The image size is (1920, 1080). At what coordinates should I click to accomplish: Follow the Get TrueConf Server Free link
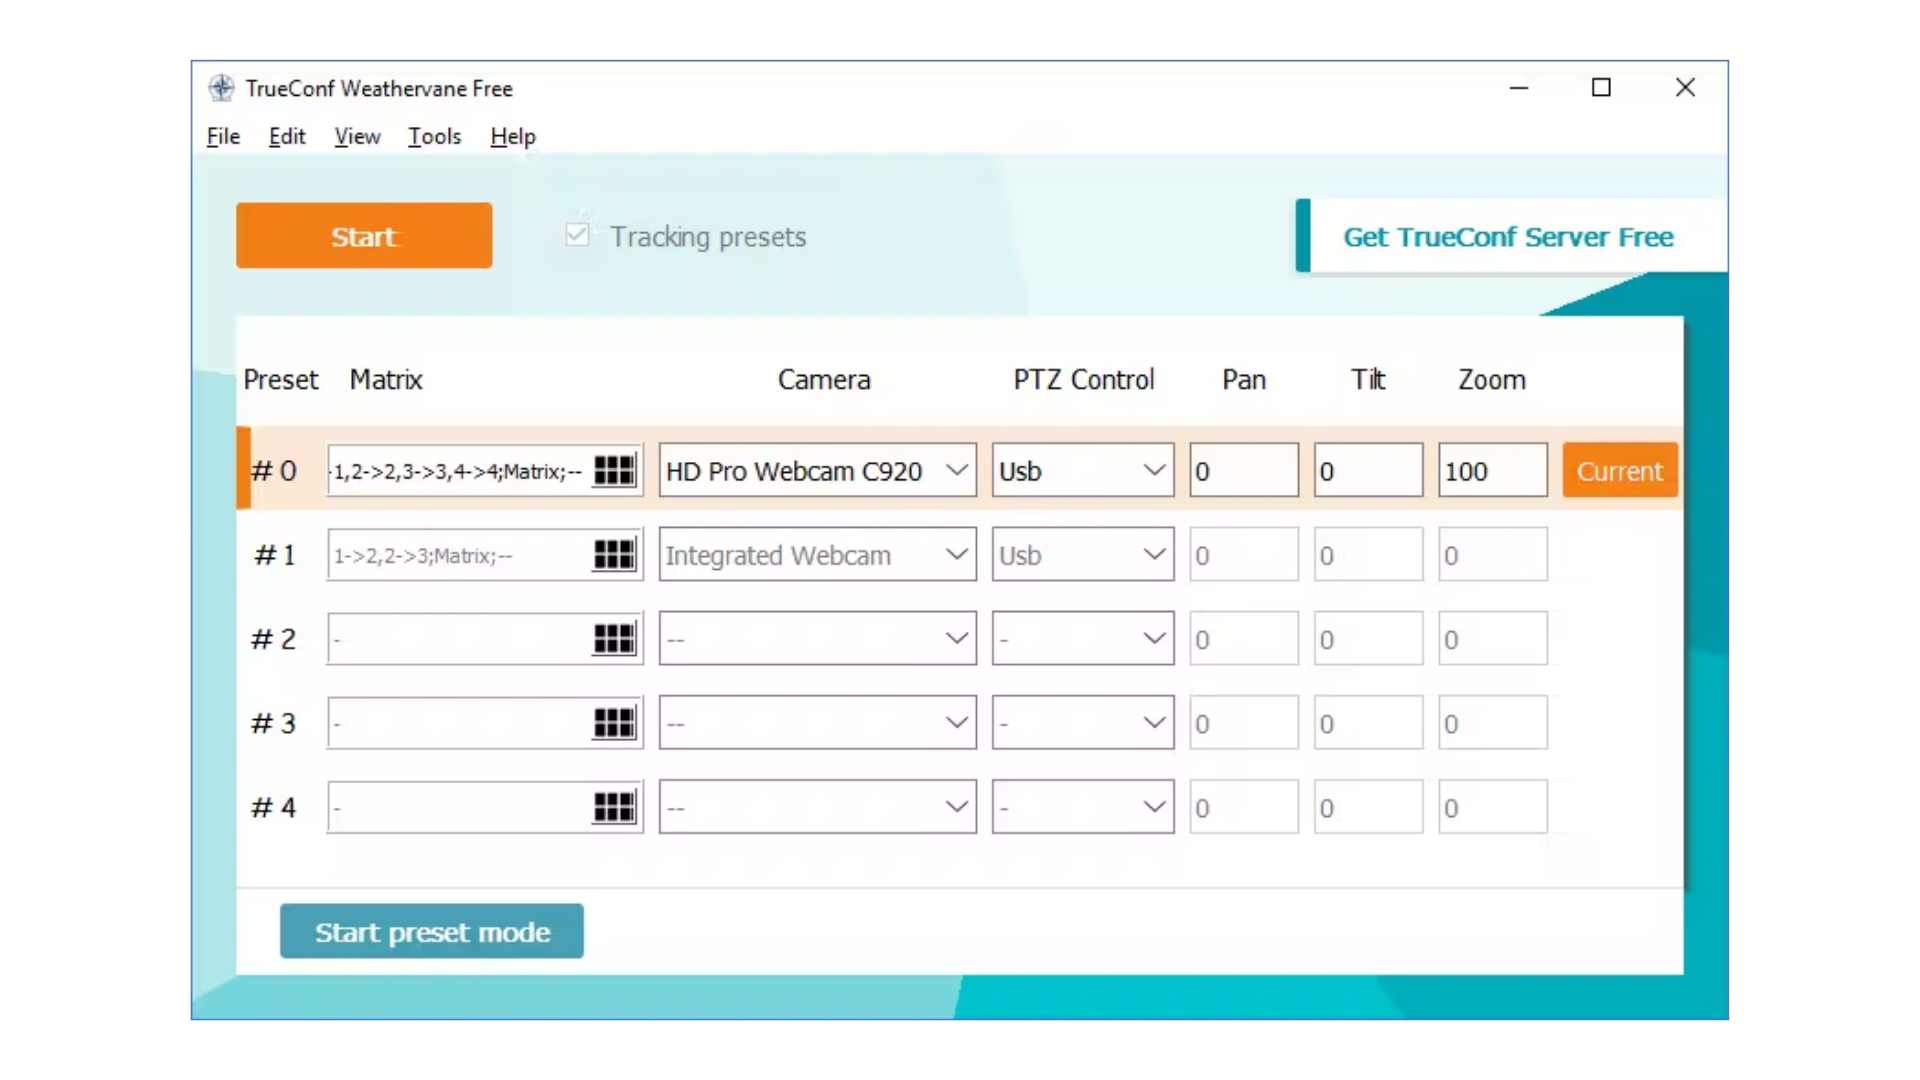coord(1508,237)
